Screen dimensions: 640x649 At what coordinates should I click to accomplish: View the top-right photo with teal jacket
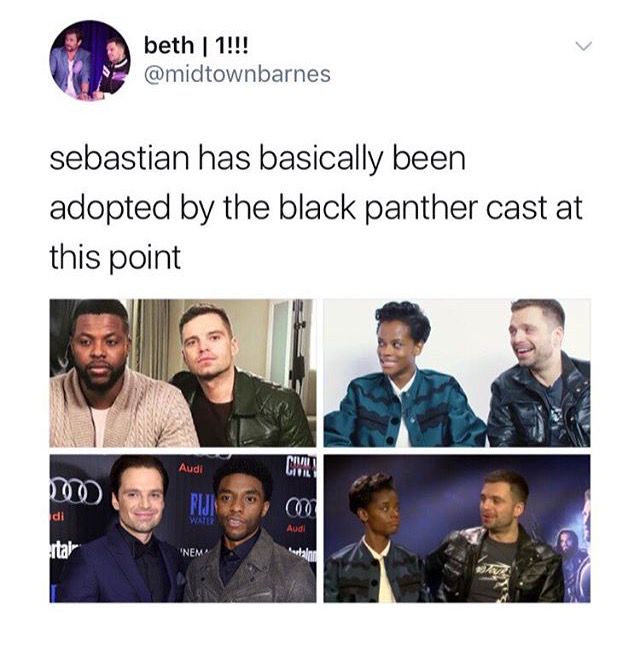pos(457,373)
